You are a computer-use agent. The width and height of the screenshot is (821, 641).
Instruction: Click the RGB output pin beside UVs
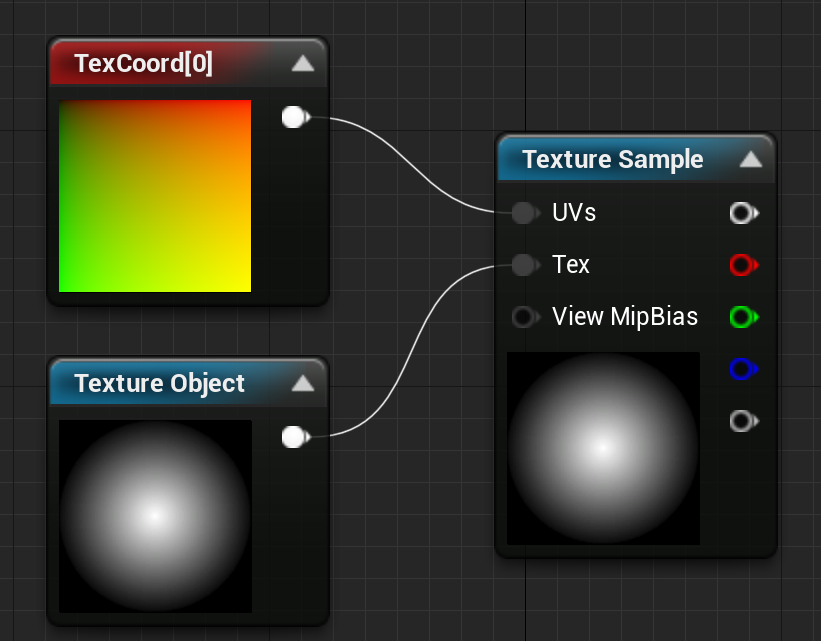tap(744, 213)
